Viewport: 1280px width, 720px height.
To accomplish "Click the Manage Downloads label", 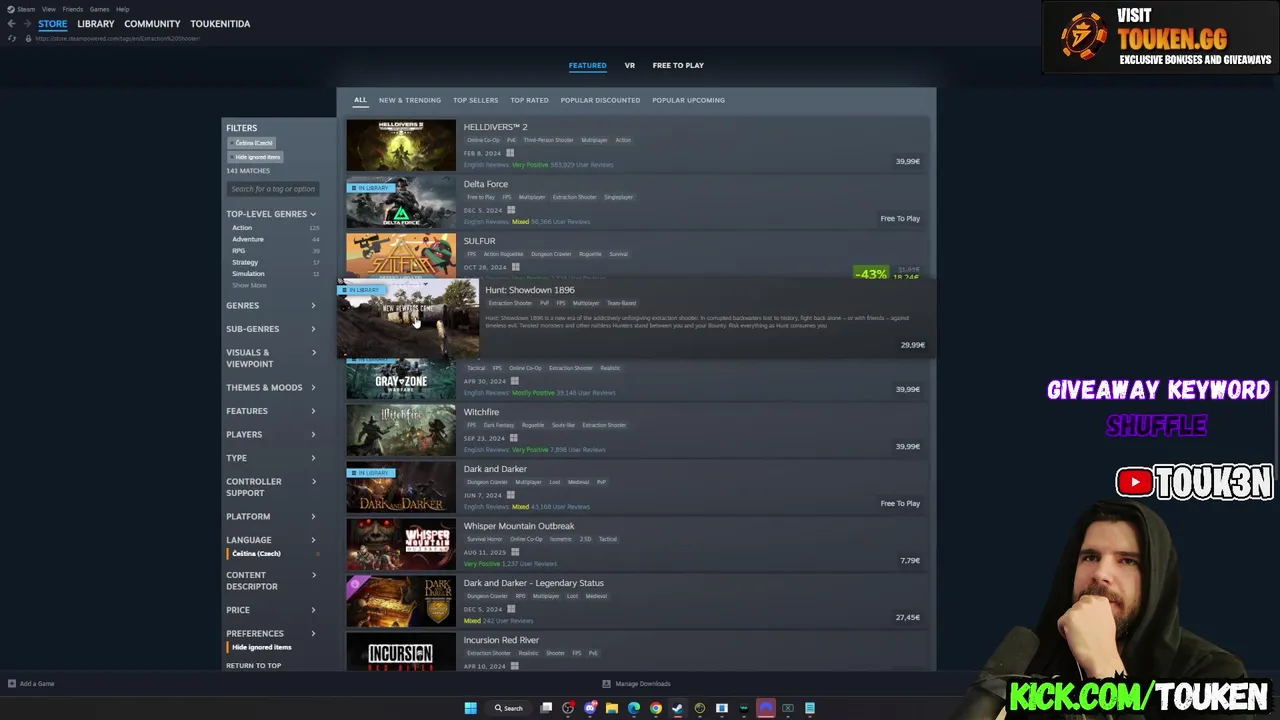I will tap(643, 684).
